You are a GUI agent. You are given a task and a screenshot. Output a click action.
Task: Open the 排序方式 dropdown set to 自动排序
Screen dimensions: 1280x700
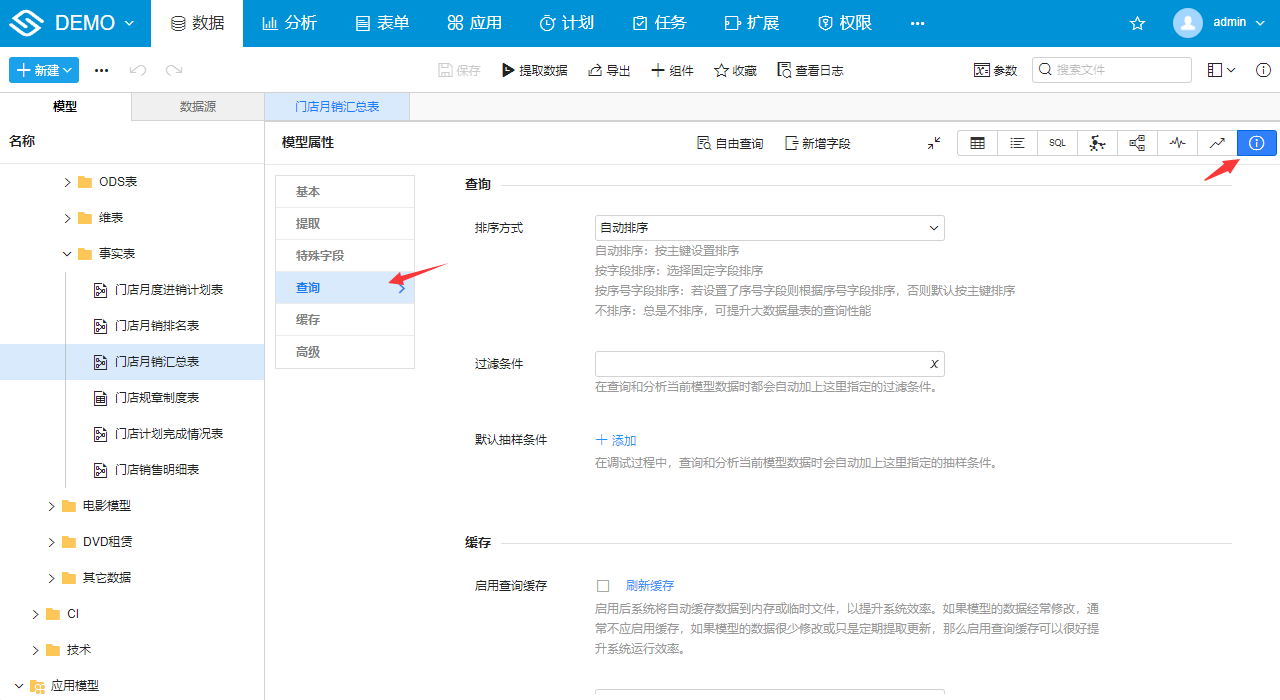click(769, 227)
